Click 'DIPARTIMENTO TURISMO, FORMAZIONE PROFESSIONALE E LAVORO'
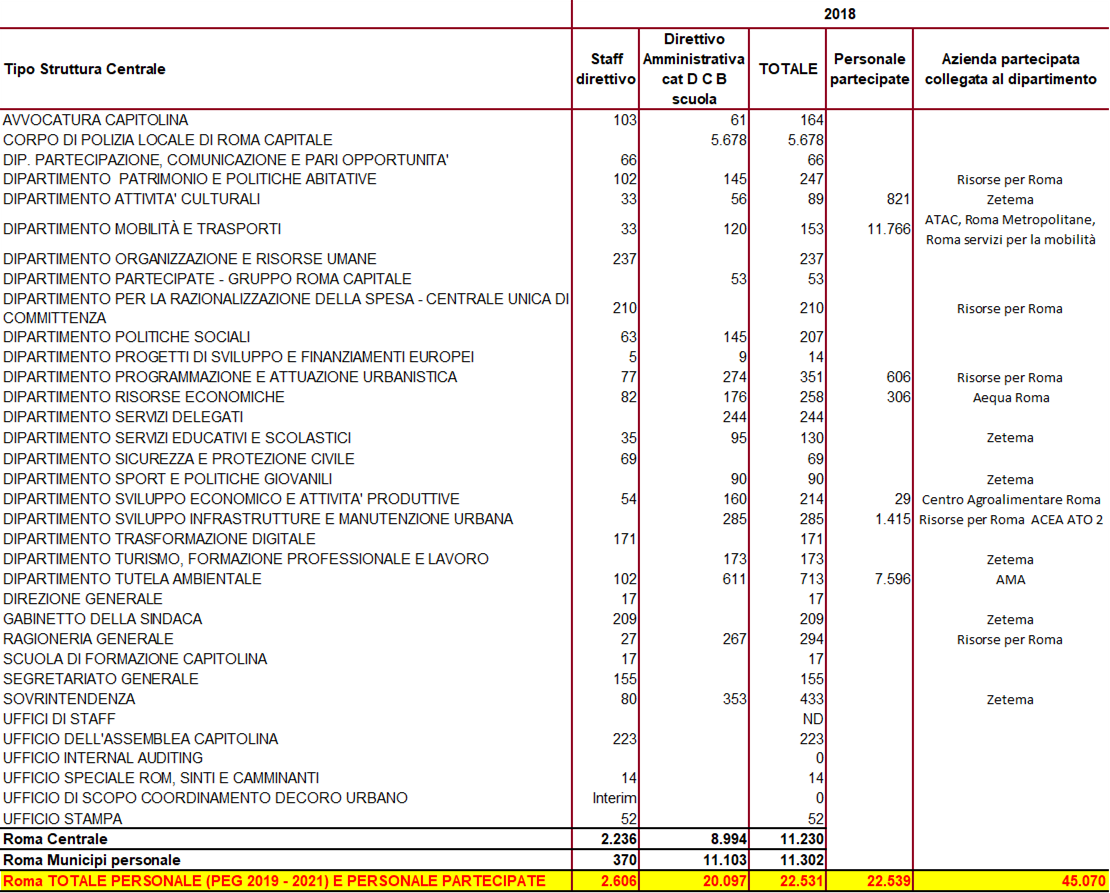1110x893 pixels. pyautogui.click(x=246, y=559)
